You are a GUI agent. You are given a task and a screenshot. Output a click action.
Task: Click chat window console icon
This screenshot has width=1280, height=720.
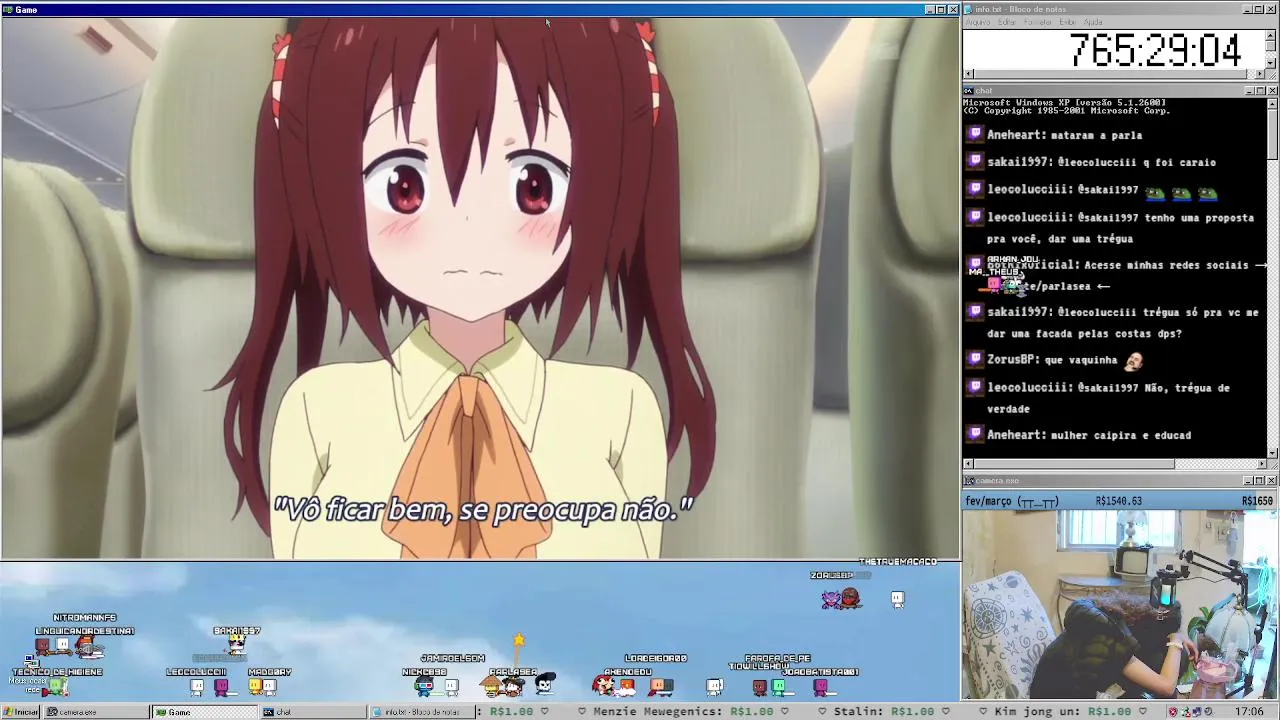969,91
